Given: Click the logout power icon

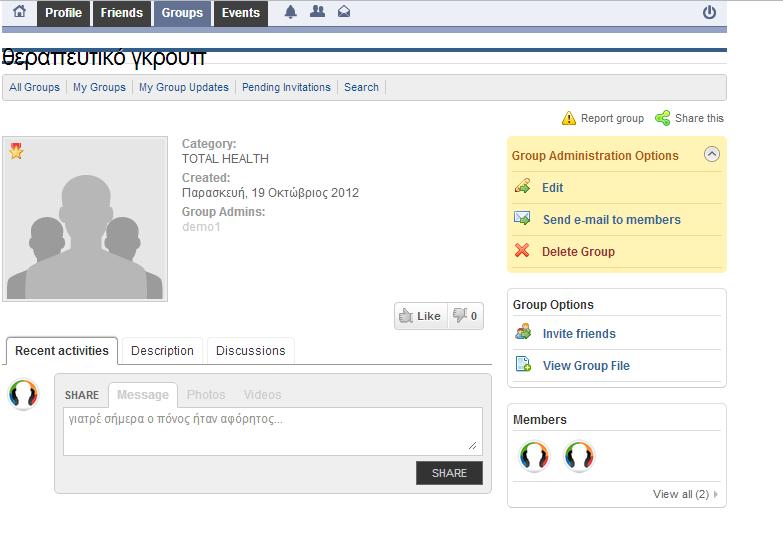Looking at the screenshot, I should pos(710,12).
